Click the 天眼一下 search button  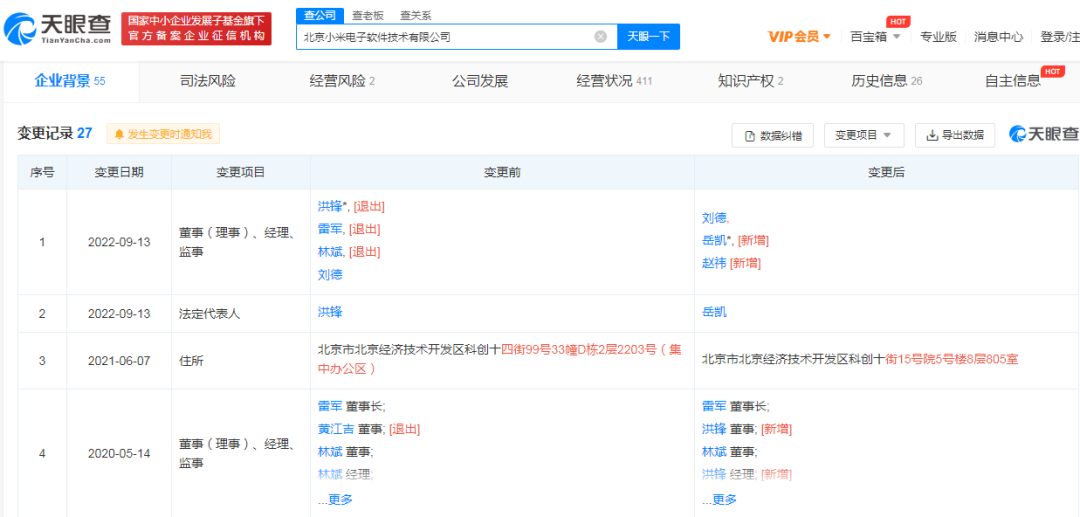[x=648, y=37]
